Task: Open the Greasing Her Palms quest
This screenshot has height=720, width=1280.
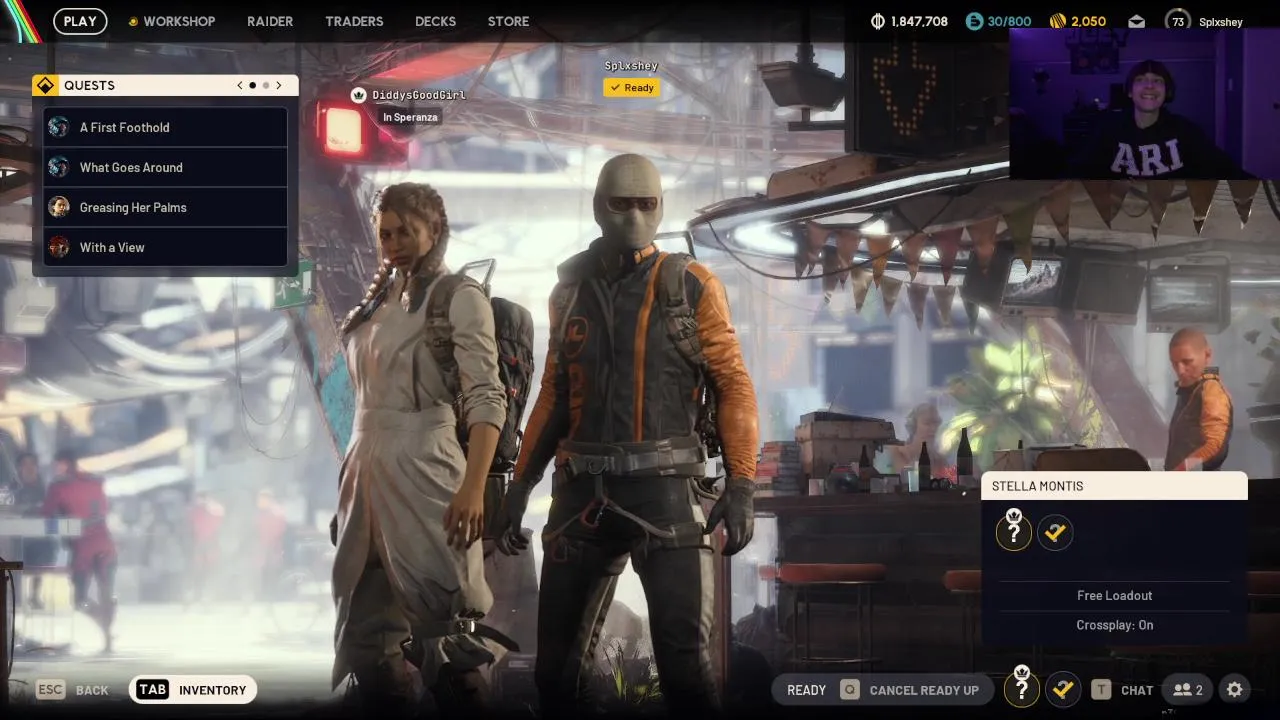Action: click(165, 207)
